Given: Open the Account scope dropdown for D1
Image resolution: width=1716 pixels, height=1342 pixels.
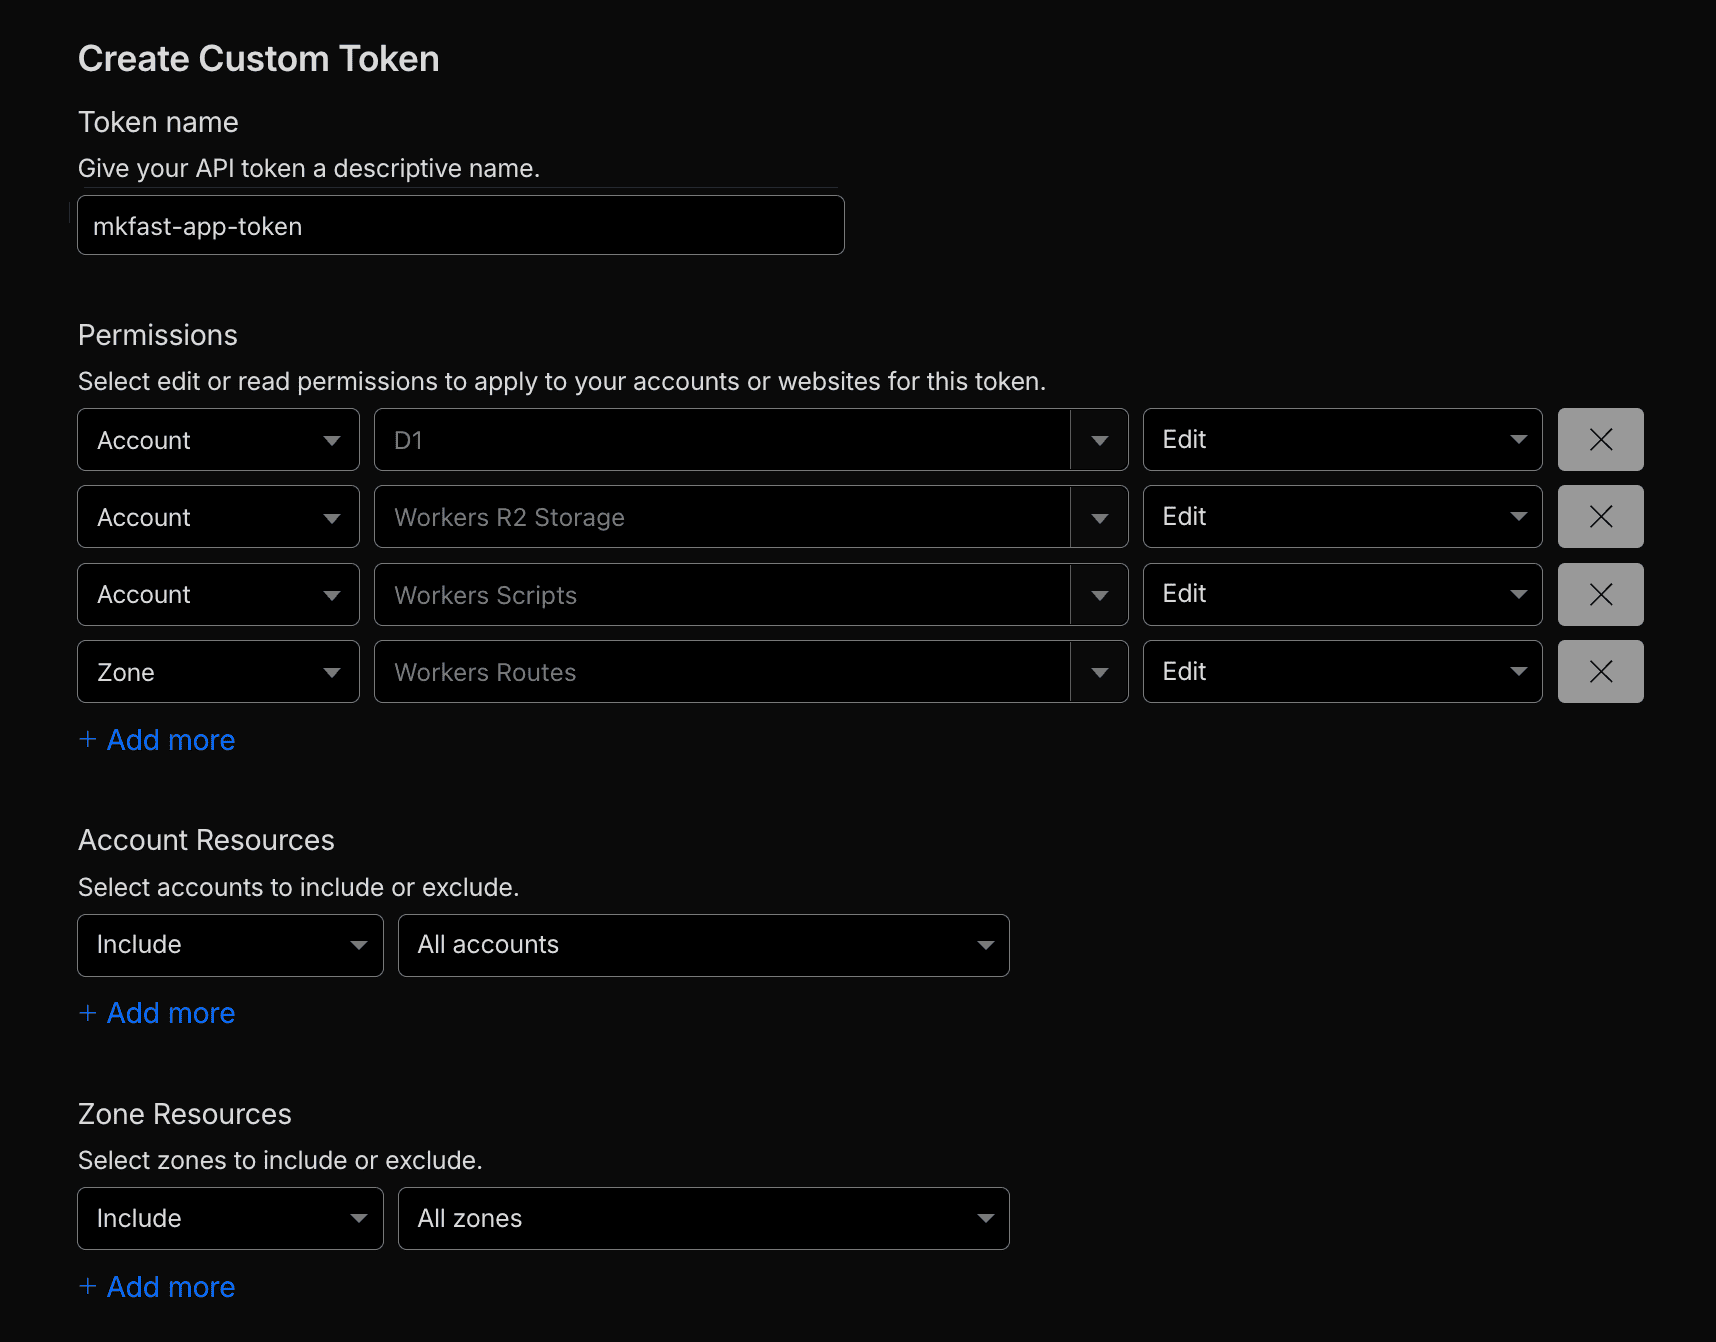Looking at the screenshot, I should 218,440.
